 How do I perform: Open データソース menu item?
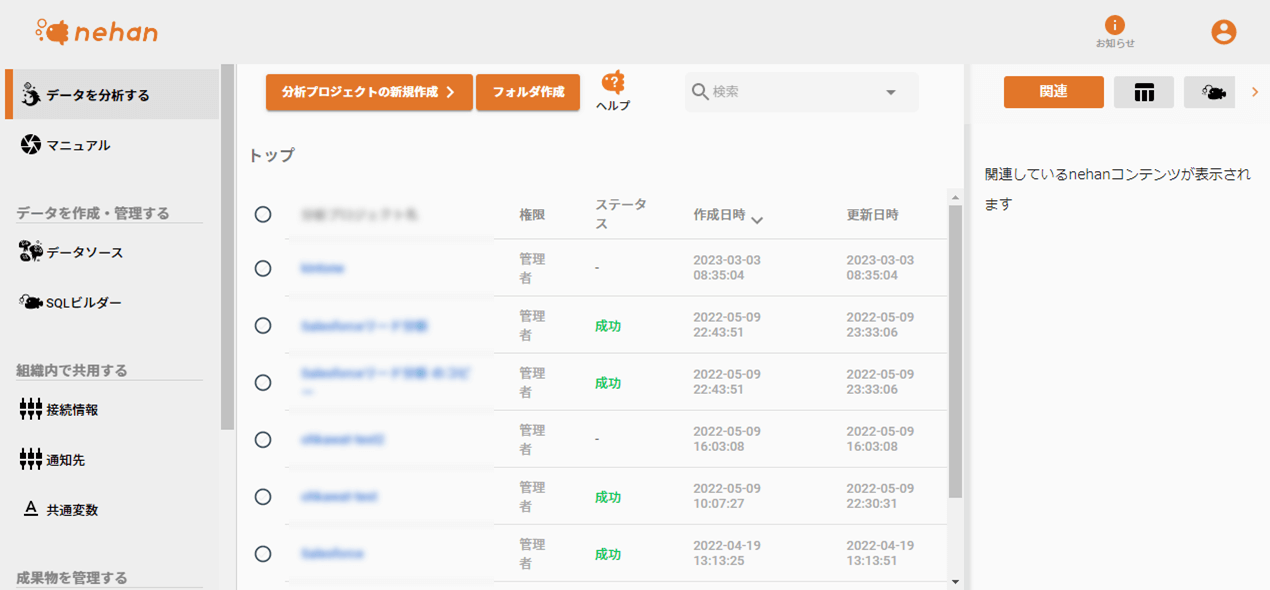point(112,252)
